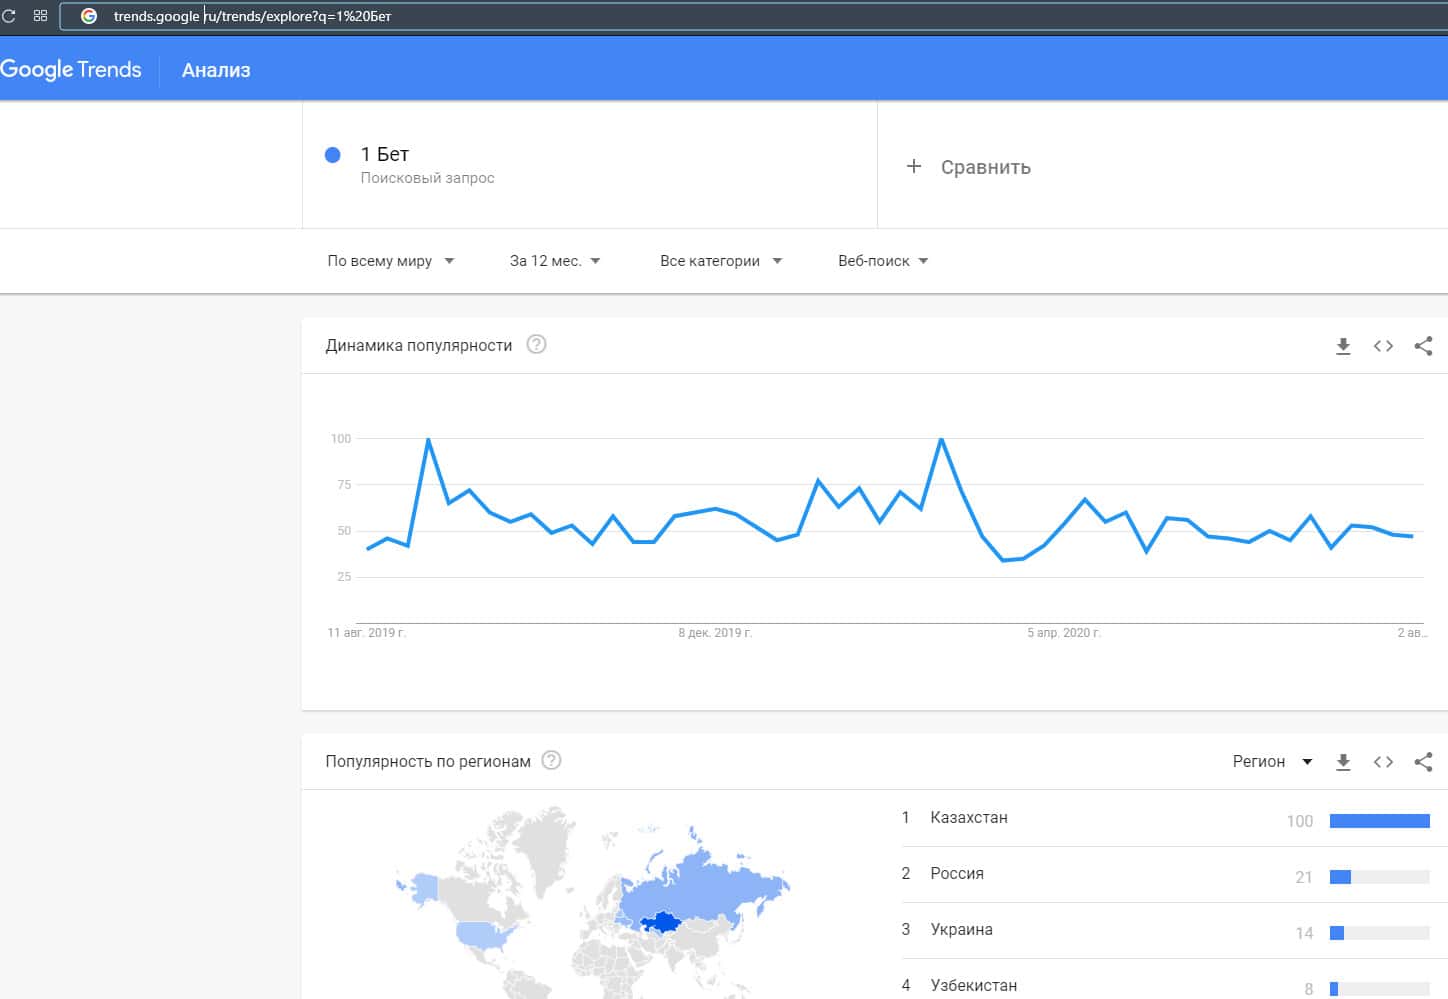Screen dimensions: 1448x999
Task: Add a comparison term with Сравнить
Action: (968, 167)
